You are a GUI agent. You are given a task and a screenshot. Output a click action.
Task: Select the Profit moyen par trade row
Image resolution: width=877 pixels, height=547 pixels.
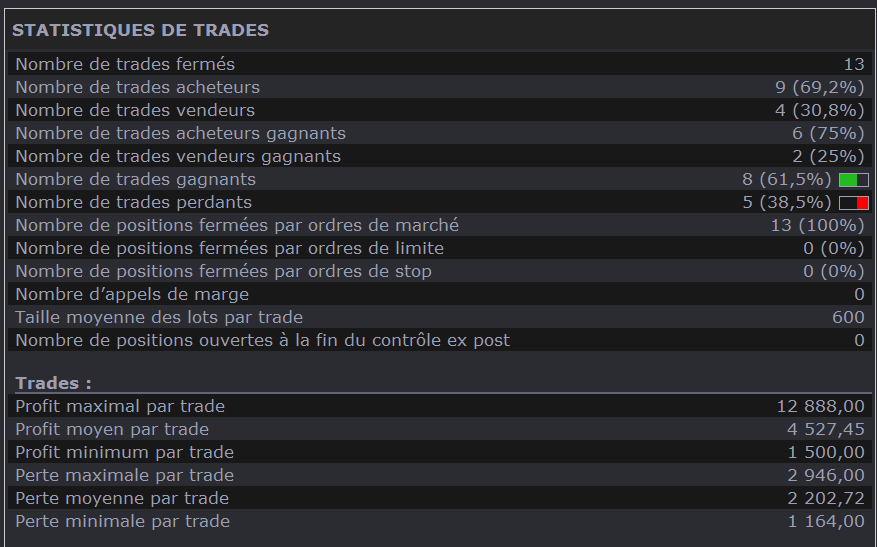click(x=112, y=429)
